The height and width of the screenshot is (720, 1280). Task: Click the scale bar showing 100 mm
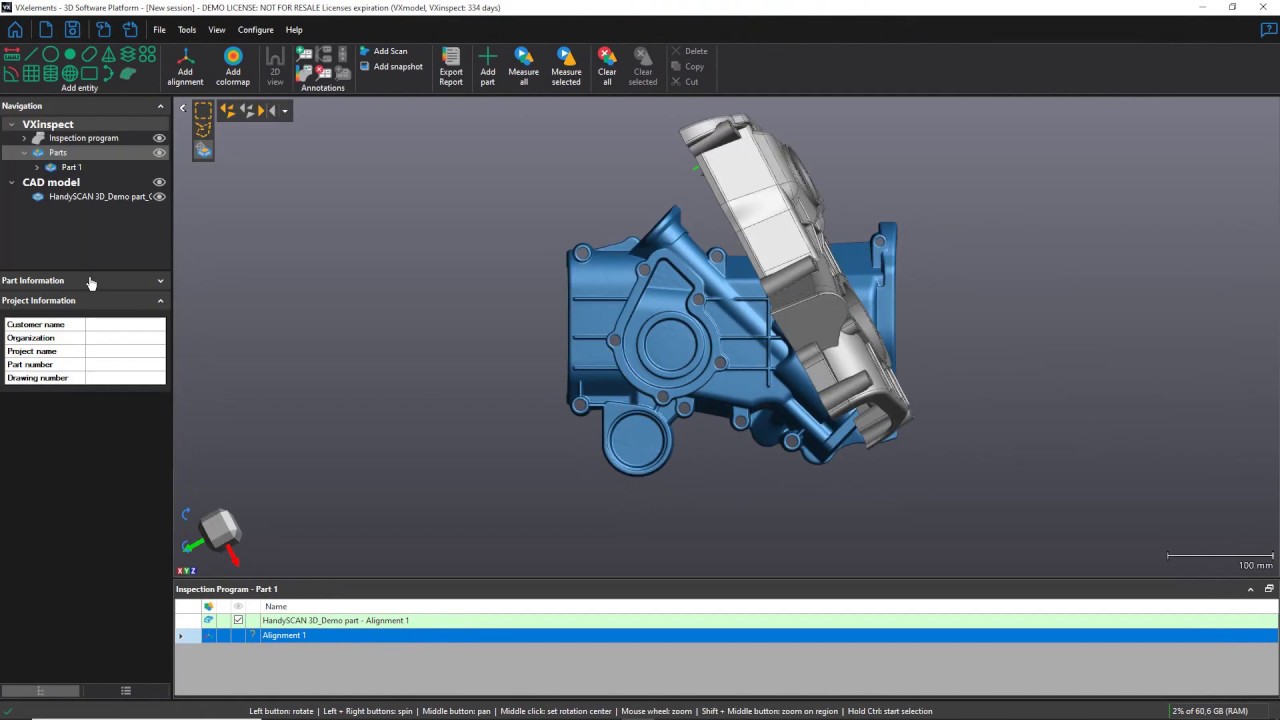tap(1219, 556)
